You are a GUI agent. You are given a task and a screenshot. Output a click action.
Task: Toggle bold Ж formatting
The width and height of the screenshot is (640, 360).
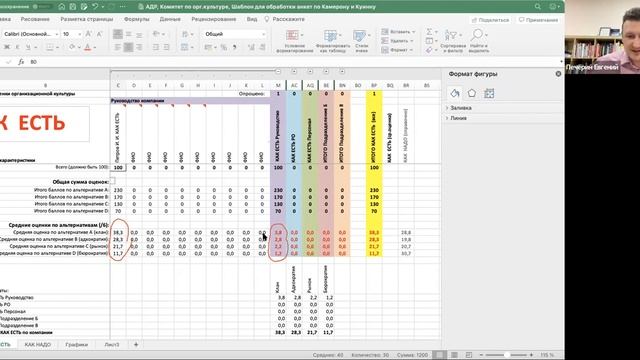[7, 47]
